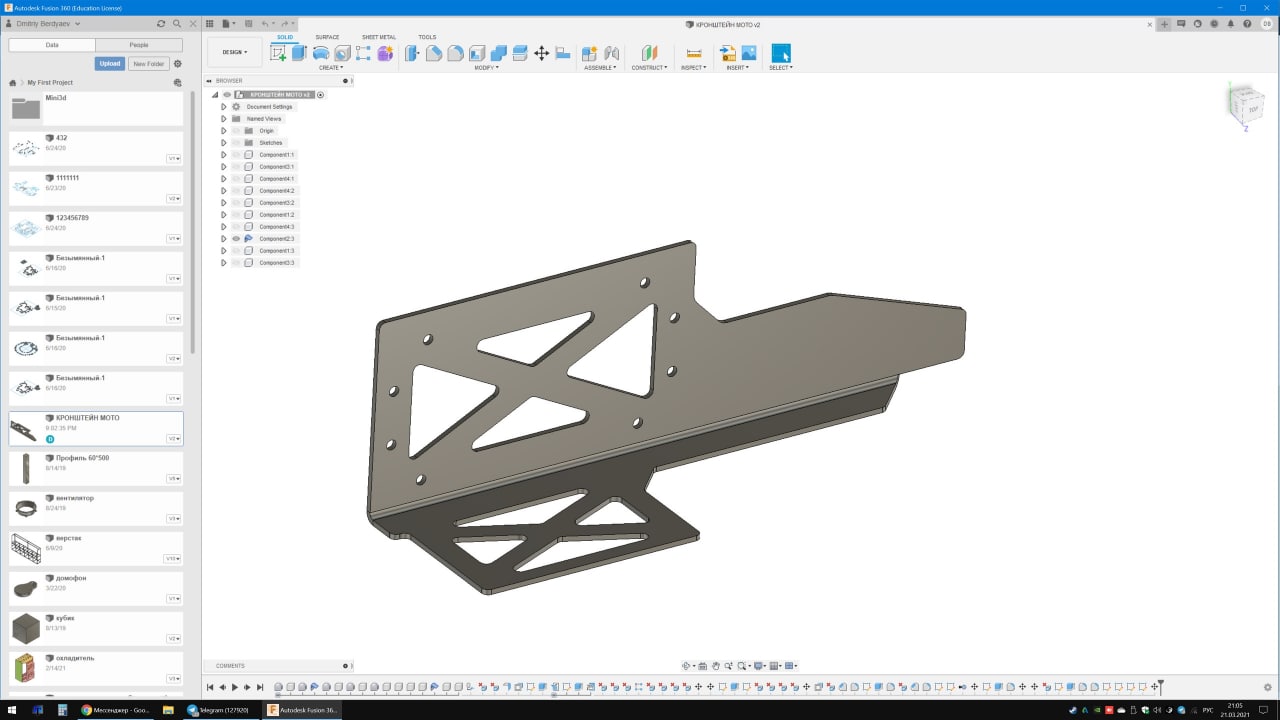Select the Insert Derive tool
This screenshot has height=720, width=1280.
pyautogui.click(x=728, y=53)
